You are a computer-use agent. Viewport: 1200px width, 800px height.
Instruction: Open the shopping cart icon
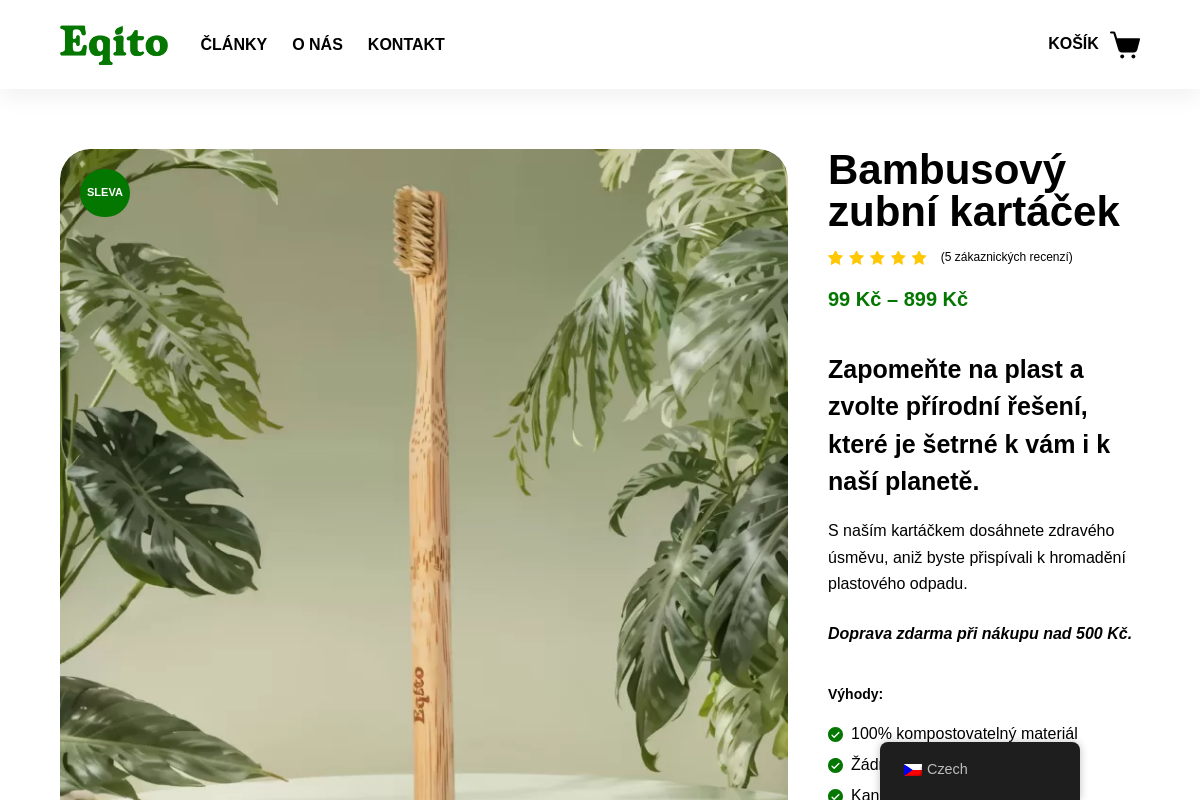(x=1125, y=44)
